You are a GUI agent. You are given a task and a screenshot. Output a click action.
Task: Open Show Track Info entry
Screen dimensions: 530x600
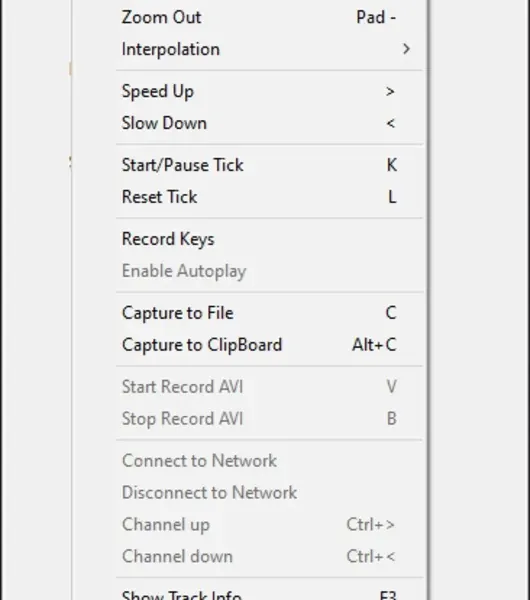269,592
